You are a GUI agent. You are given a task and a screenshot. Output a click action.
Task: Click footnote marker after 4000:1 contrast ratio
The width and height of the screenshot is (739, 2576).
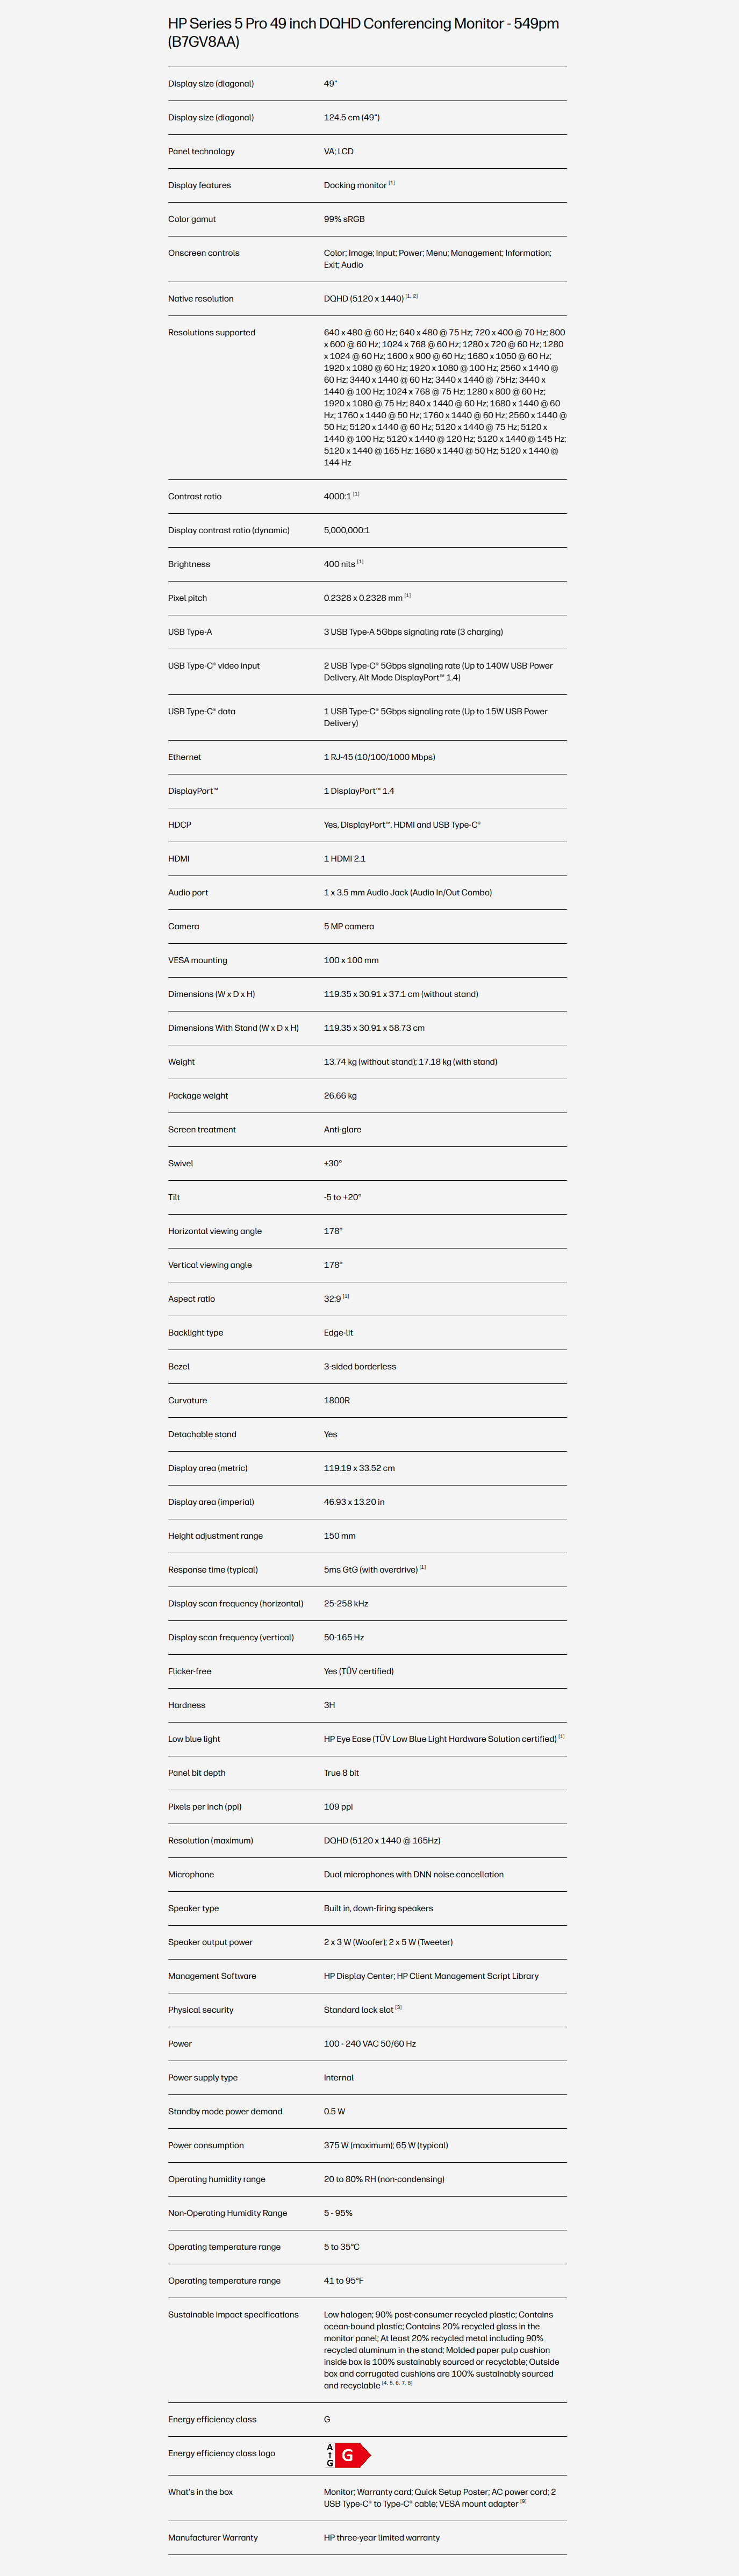356,494
